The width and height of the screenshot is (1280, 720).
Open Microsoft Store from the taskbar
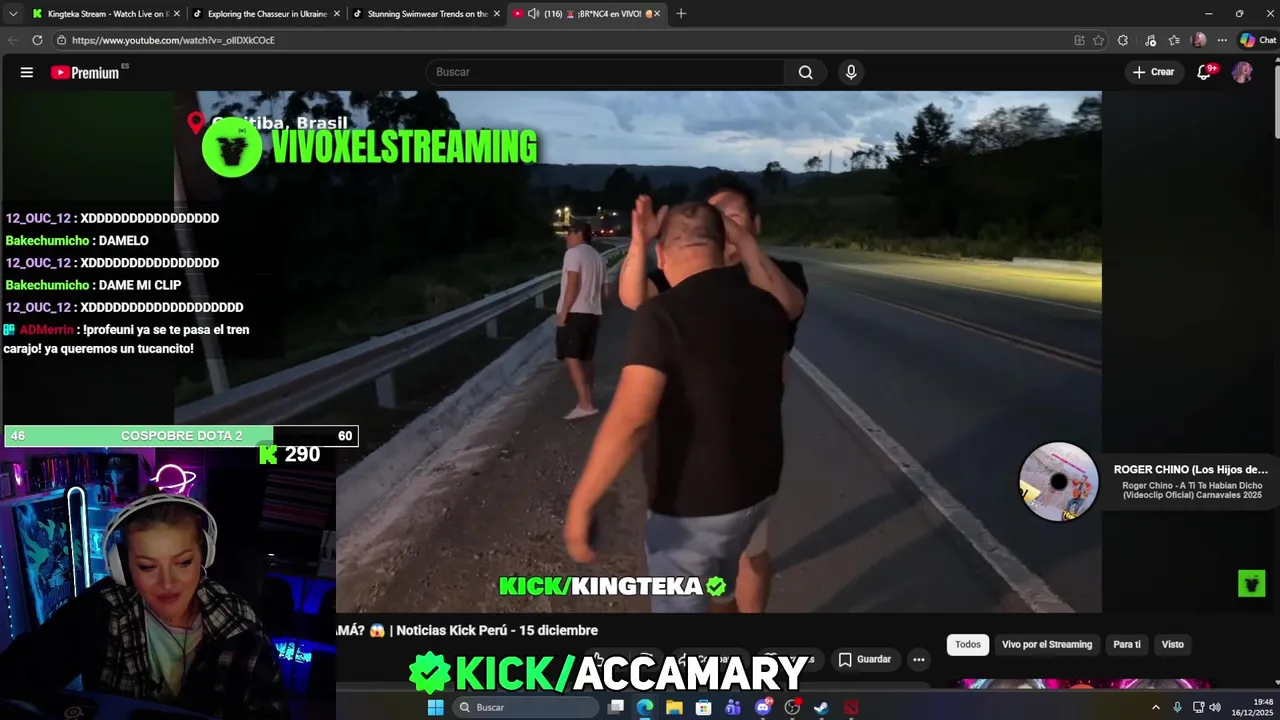704,707
